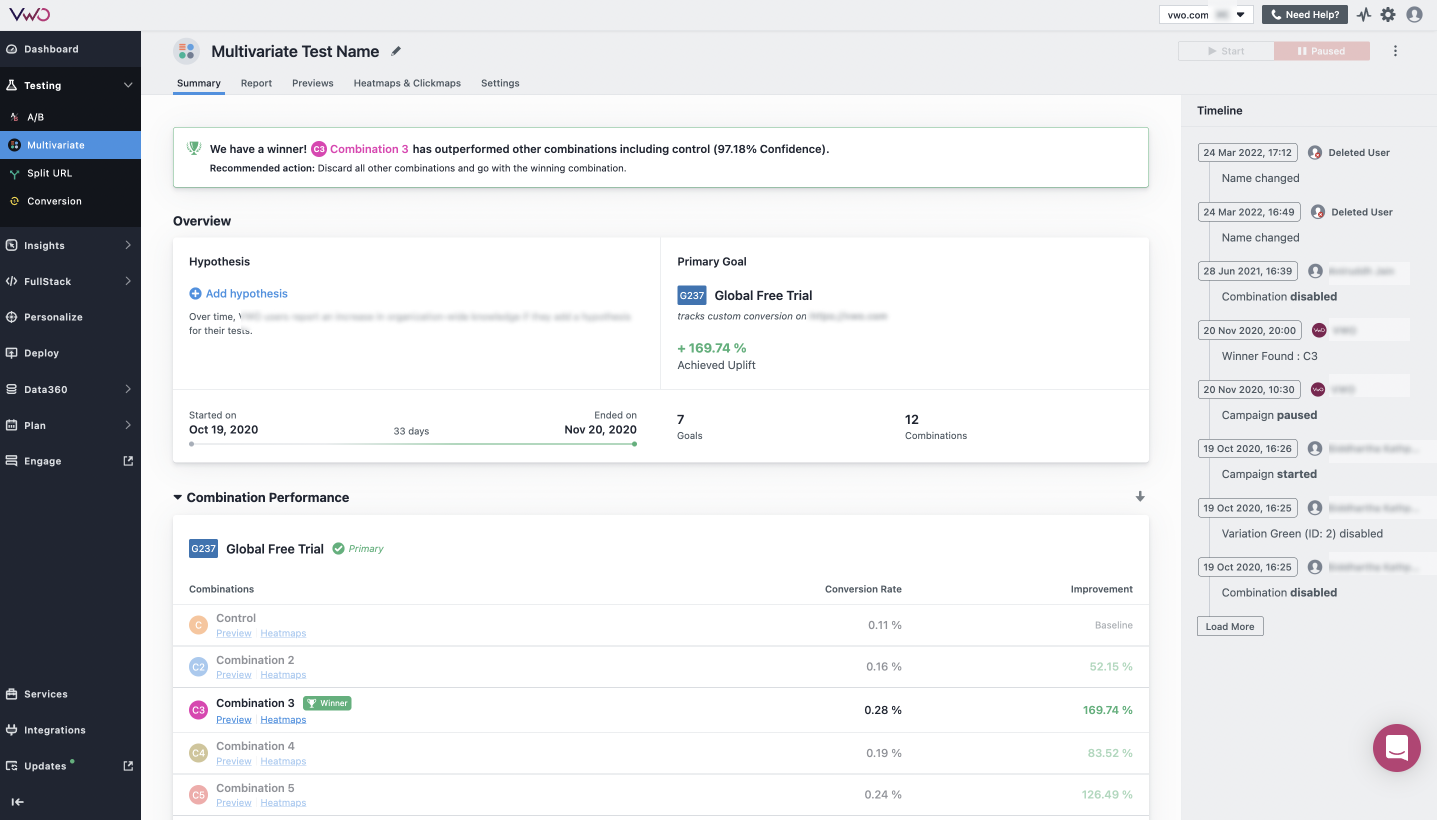Open Preview link for Combination 2
Viewport: 1437px width, 820px height.
(x=234, y=675)
